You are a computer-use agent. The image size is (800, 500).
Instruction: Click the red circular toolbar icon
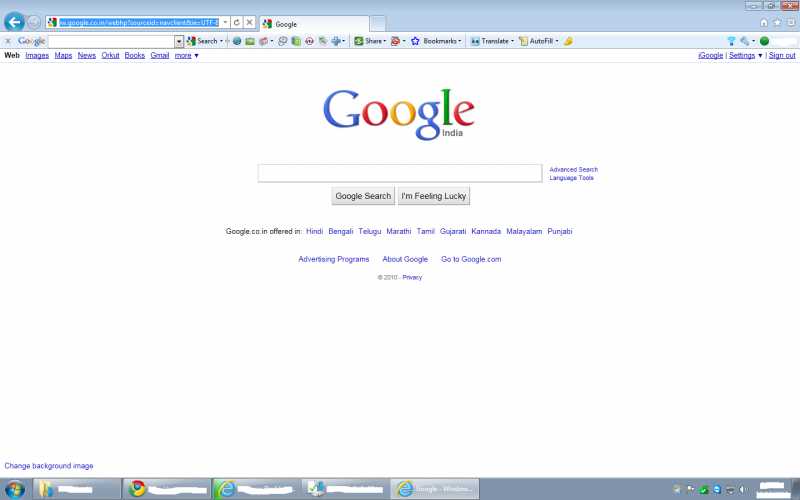coord(309,41)
